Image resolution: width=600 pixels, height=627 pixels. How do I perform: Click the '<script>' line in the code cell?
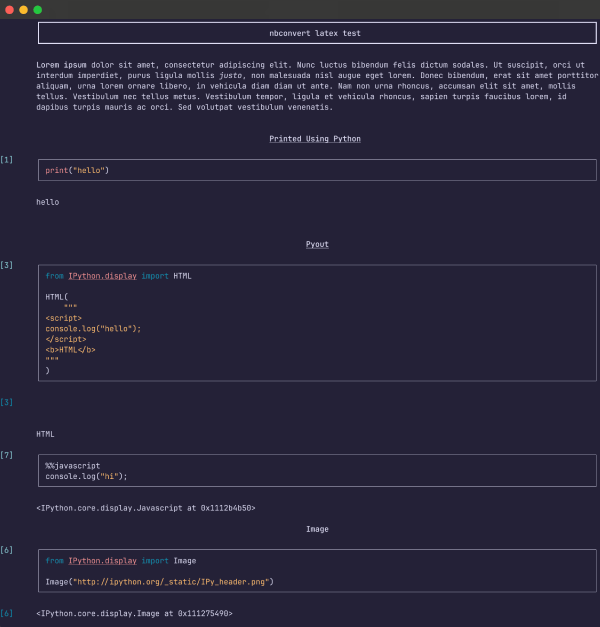click(64, 318)
